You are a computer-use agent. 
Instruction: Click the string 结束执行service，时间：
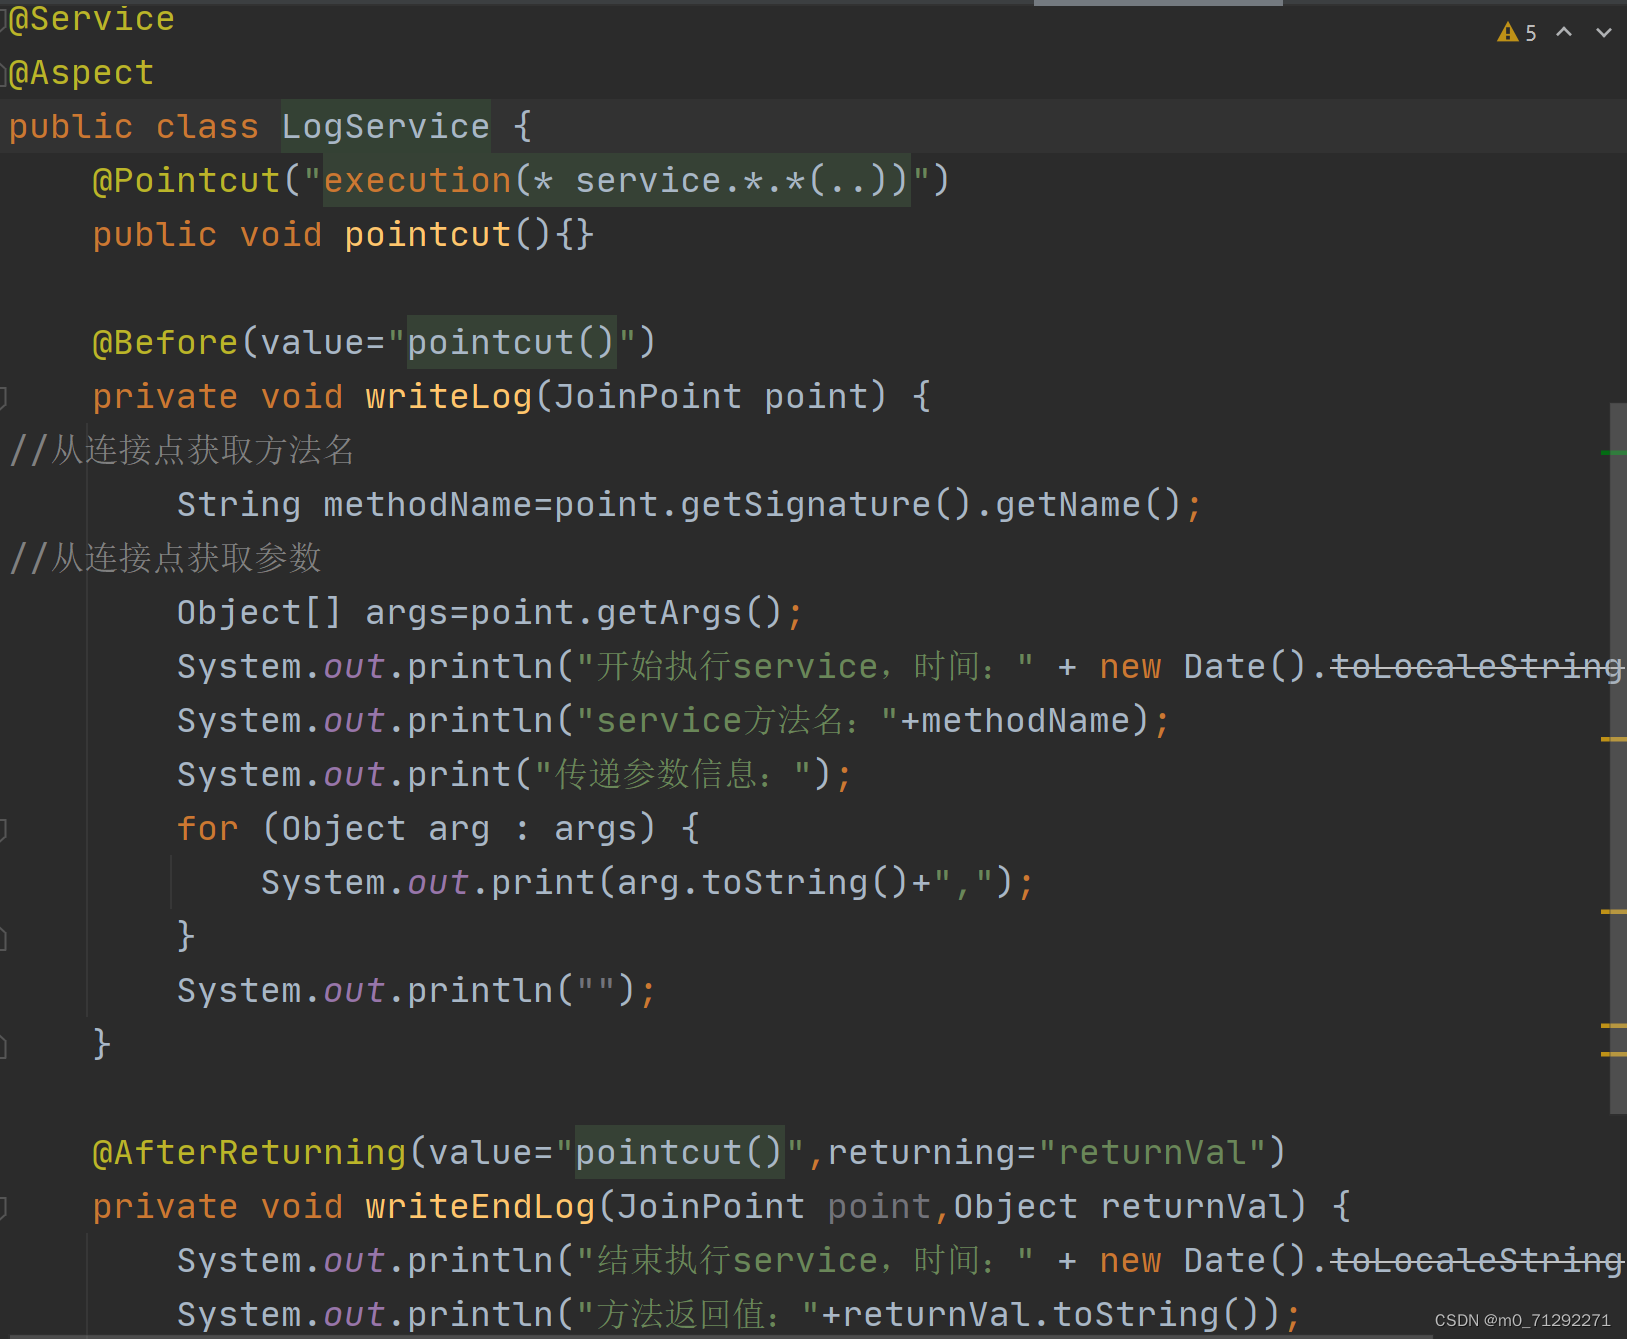[805, 1261]
